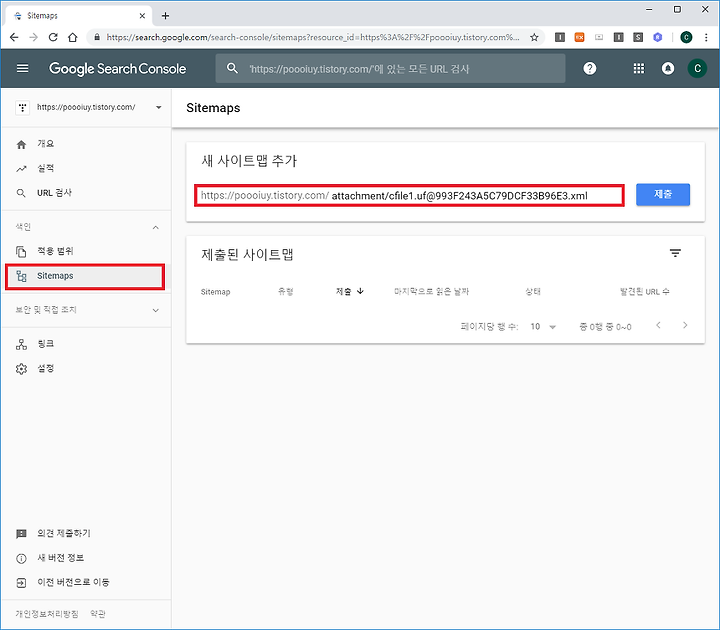This screenshot has width=720, height=630.
Task: Click the 마지막으로 읽은 날짜 column header
Action: [x=432, y=292]
